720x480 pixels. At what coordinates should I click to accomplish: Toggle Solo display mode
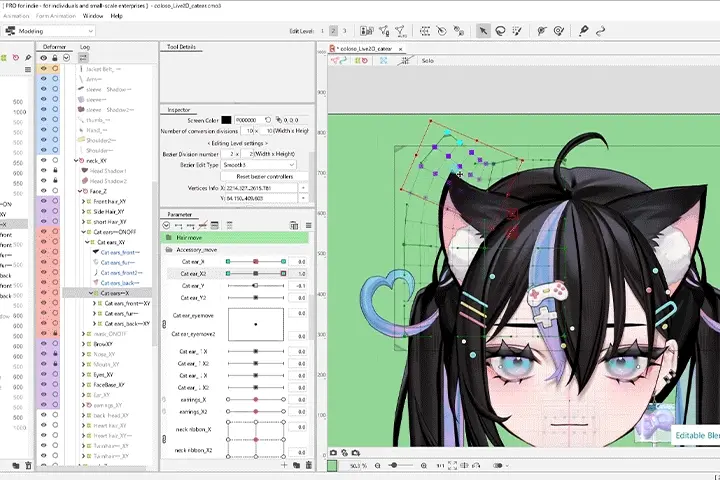coord(428,61)
